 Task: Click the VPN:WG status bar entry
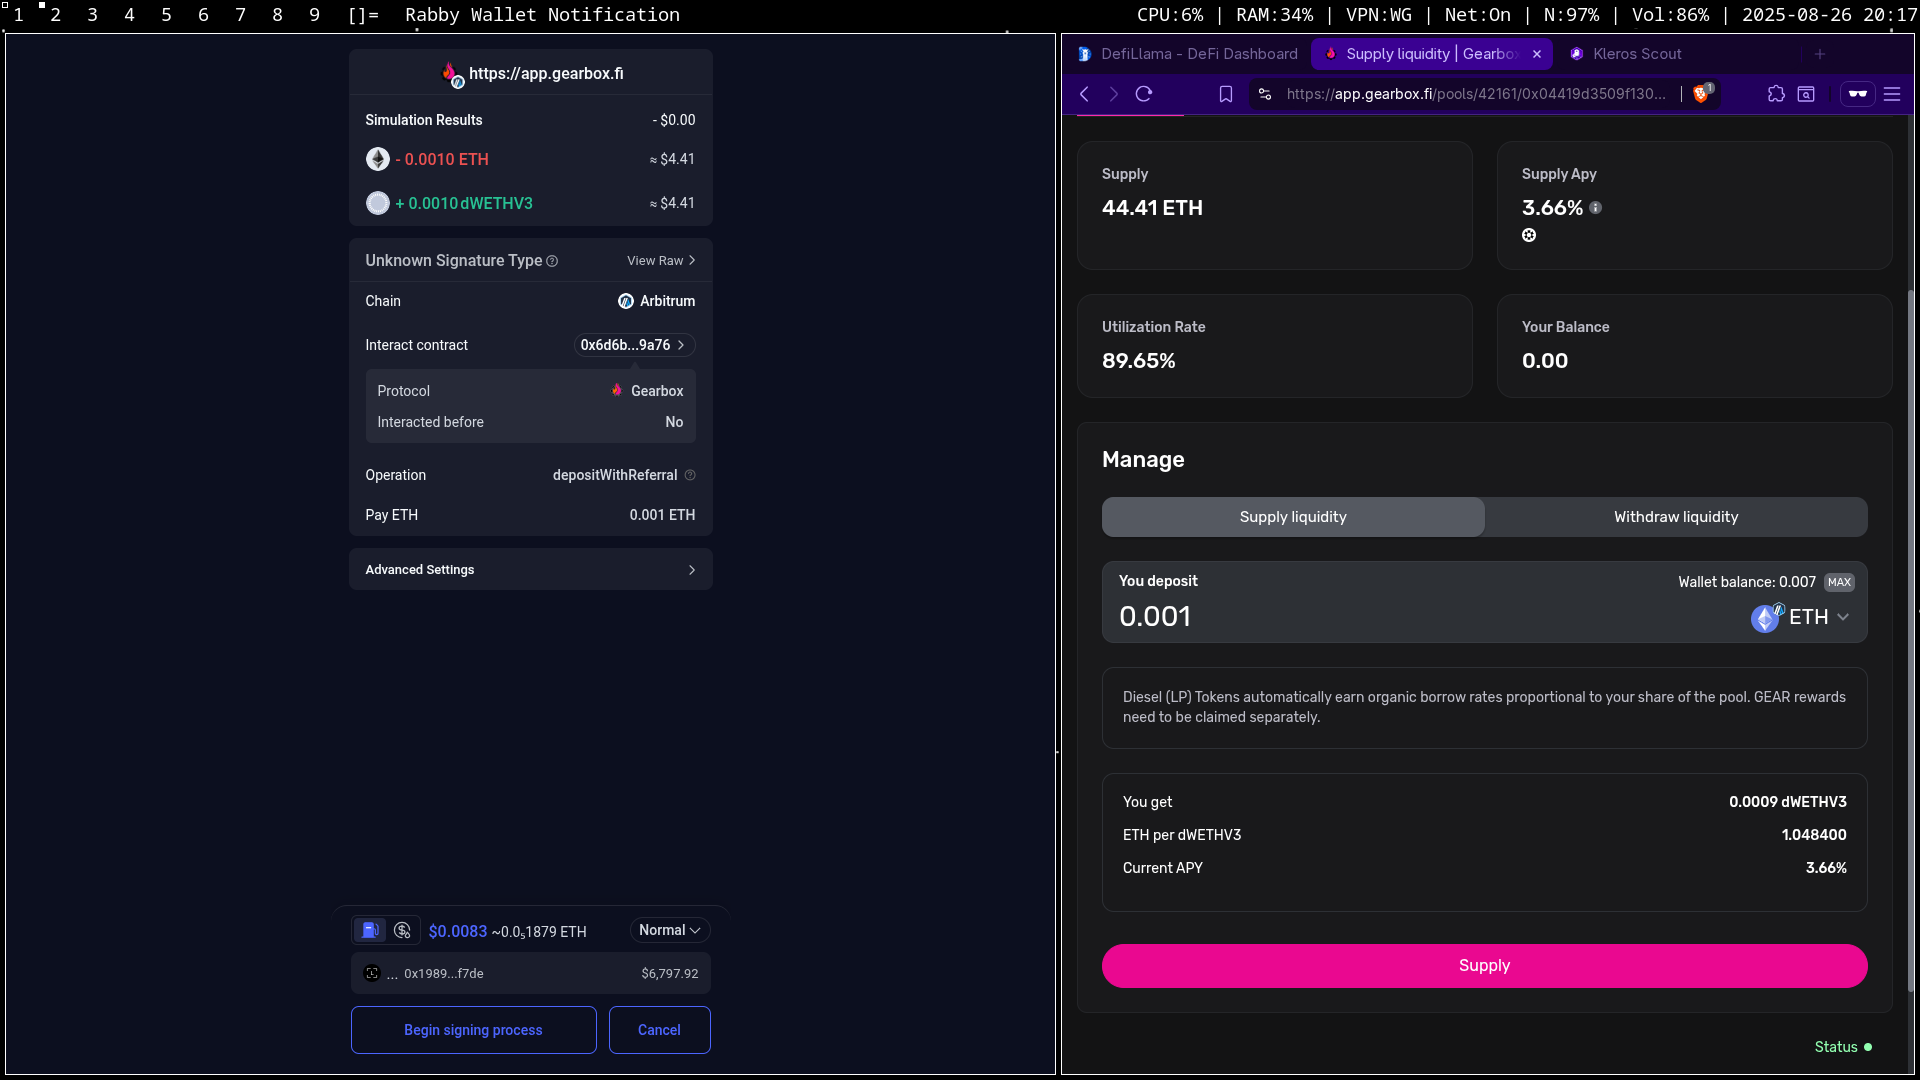tap(1378, 15)
